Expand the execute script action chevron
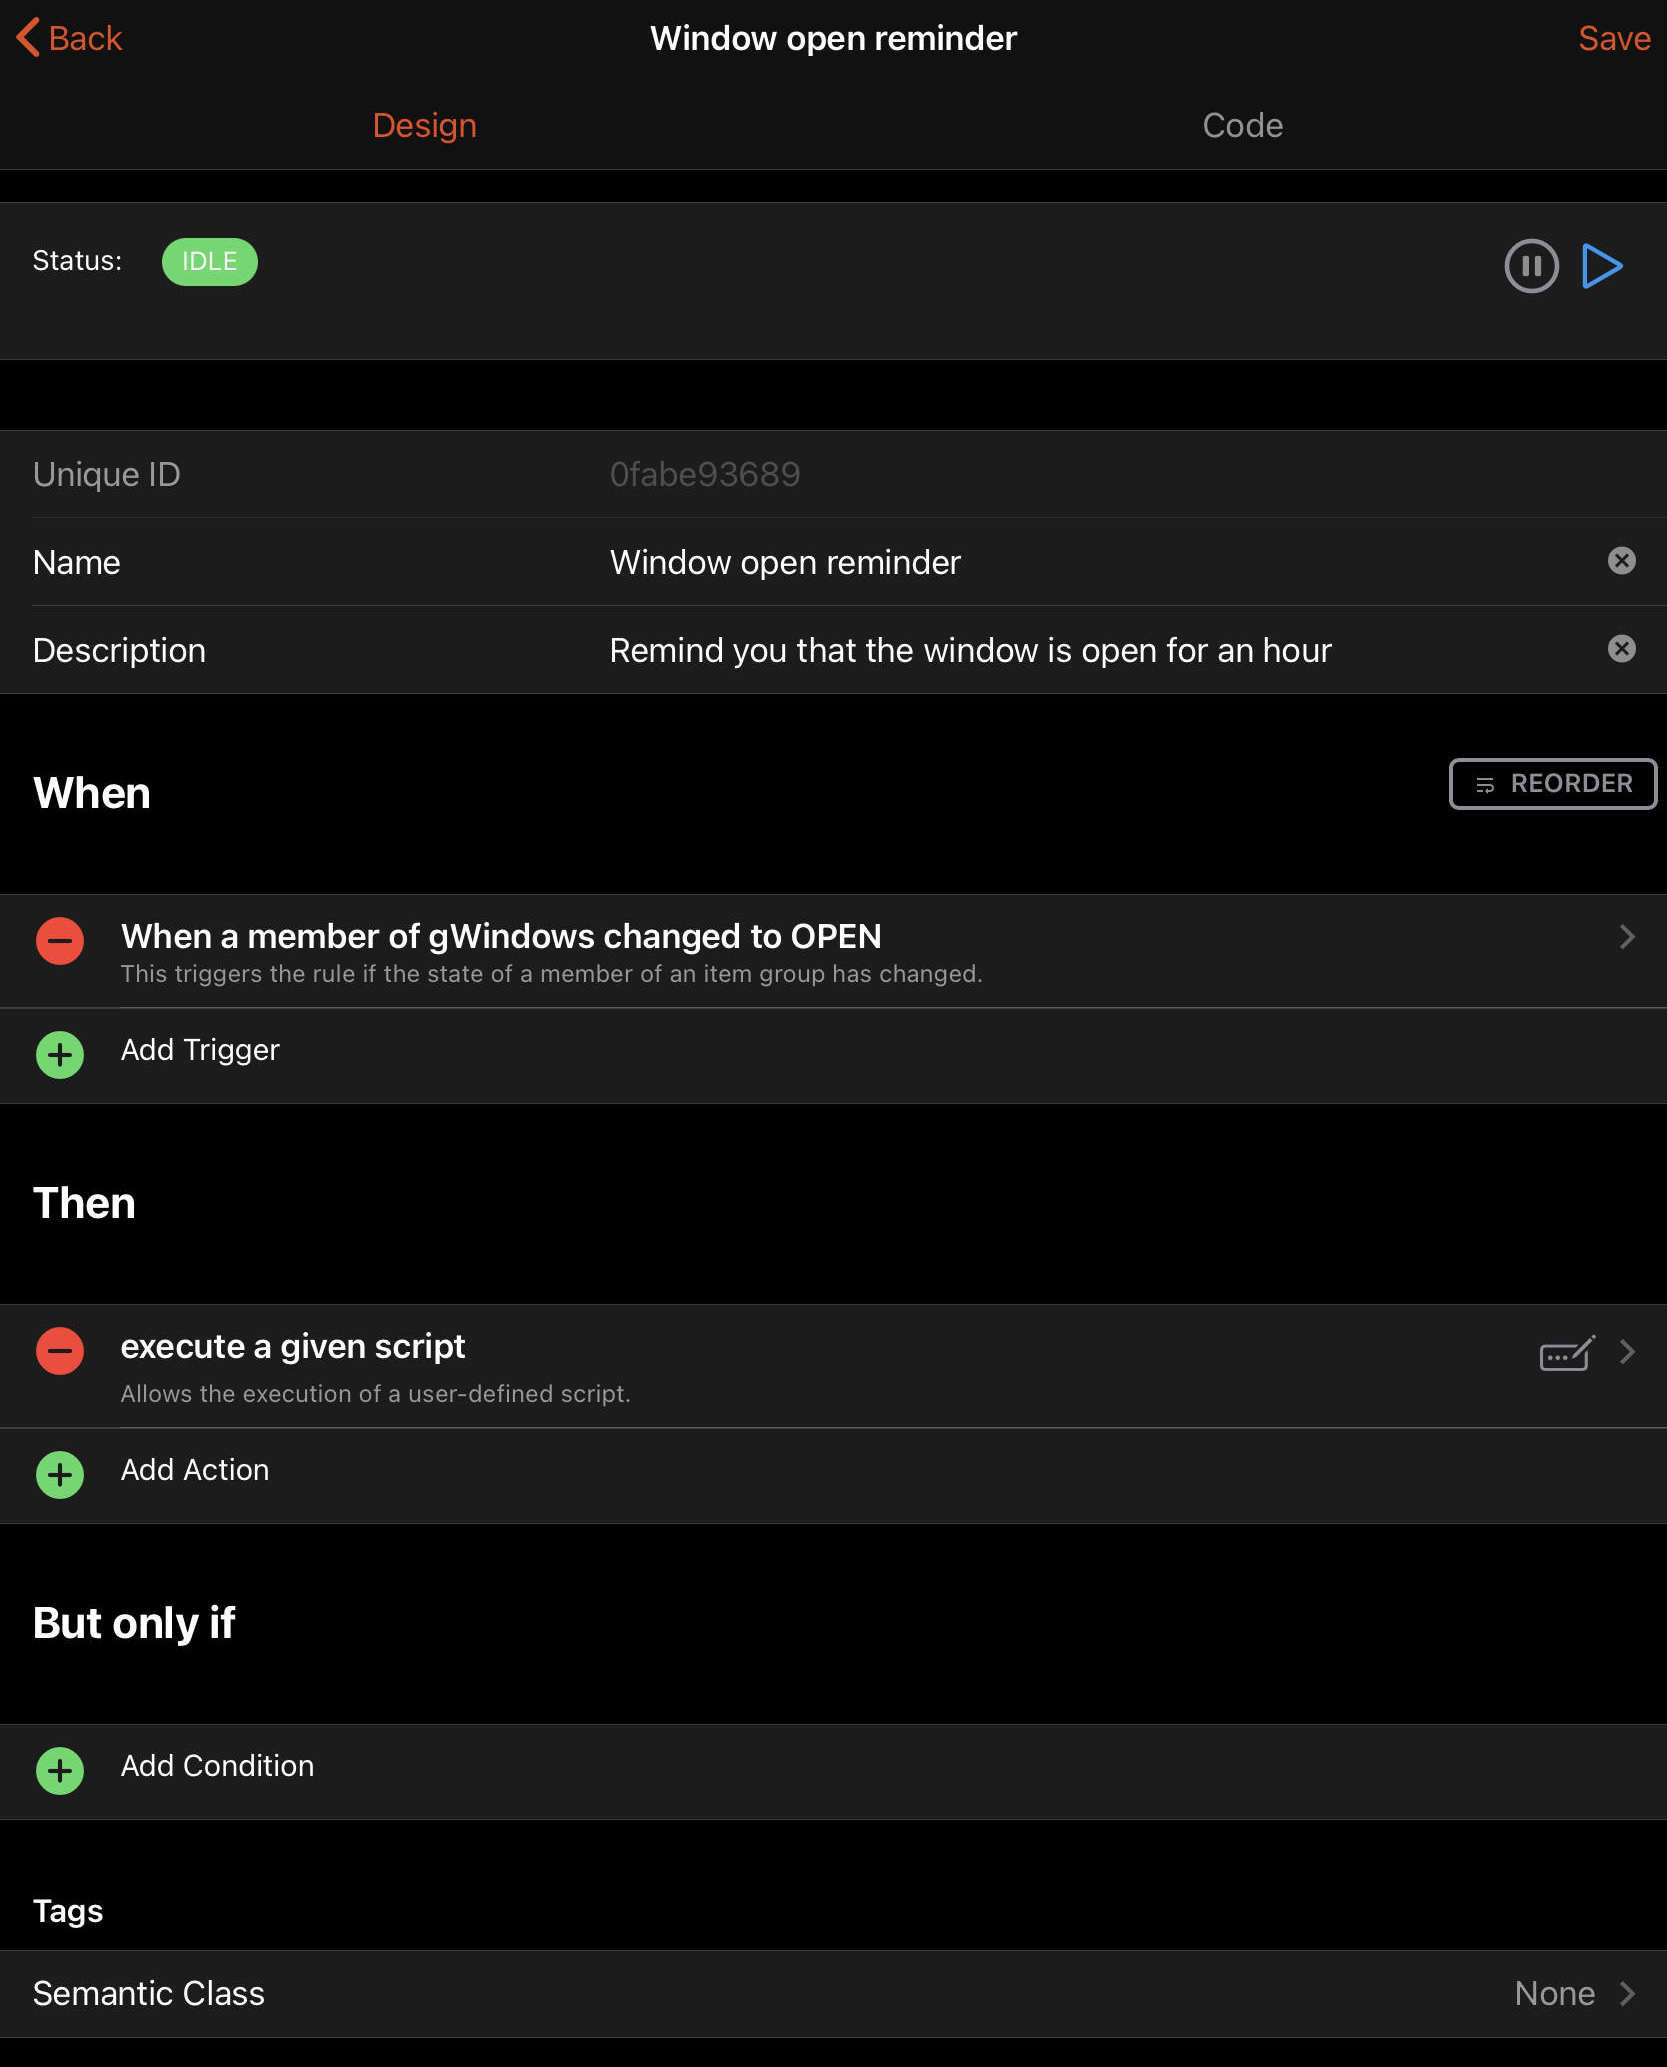Viewport: 1667px width, 2067px height. click(1628, 1353)
